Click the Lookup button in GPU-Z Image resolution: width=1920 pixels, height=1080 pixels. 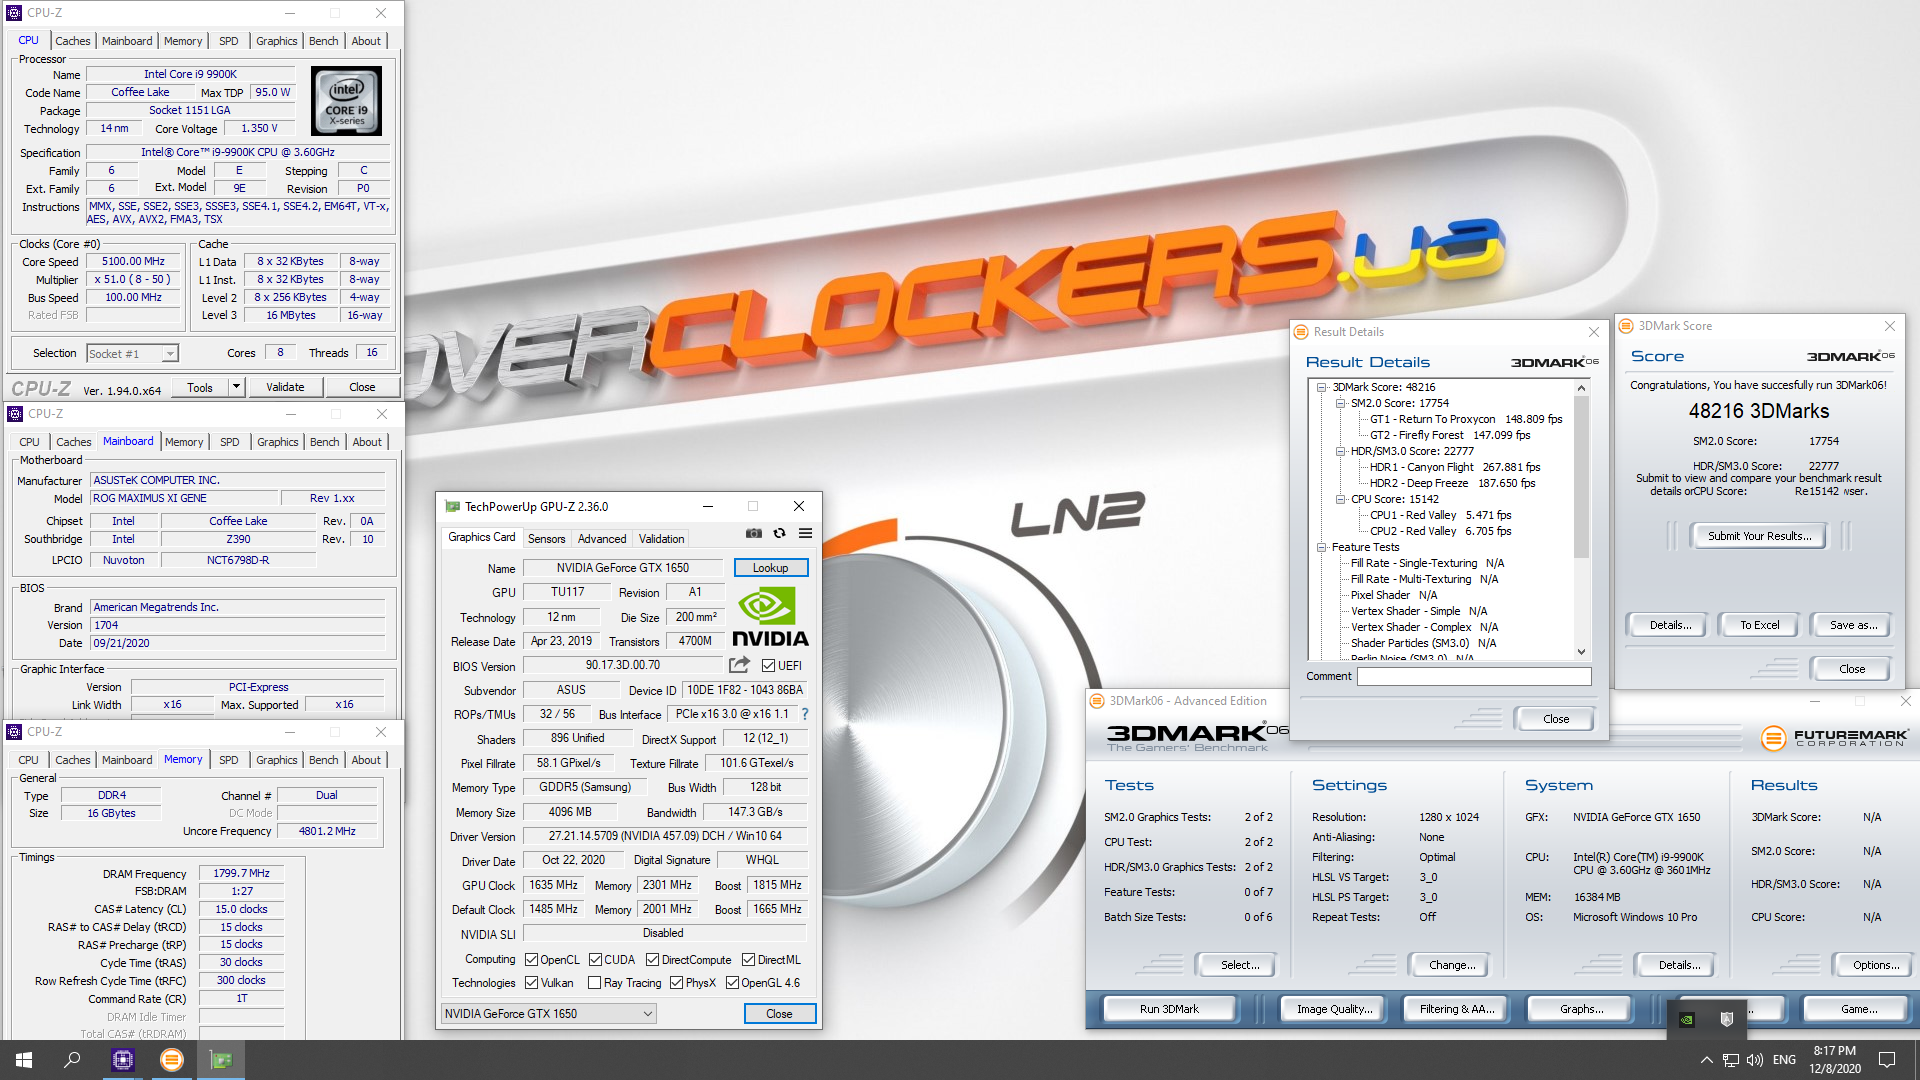coord(770,568)
